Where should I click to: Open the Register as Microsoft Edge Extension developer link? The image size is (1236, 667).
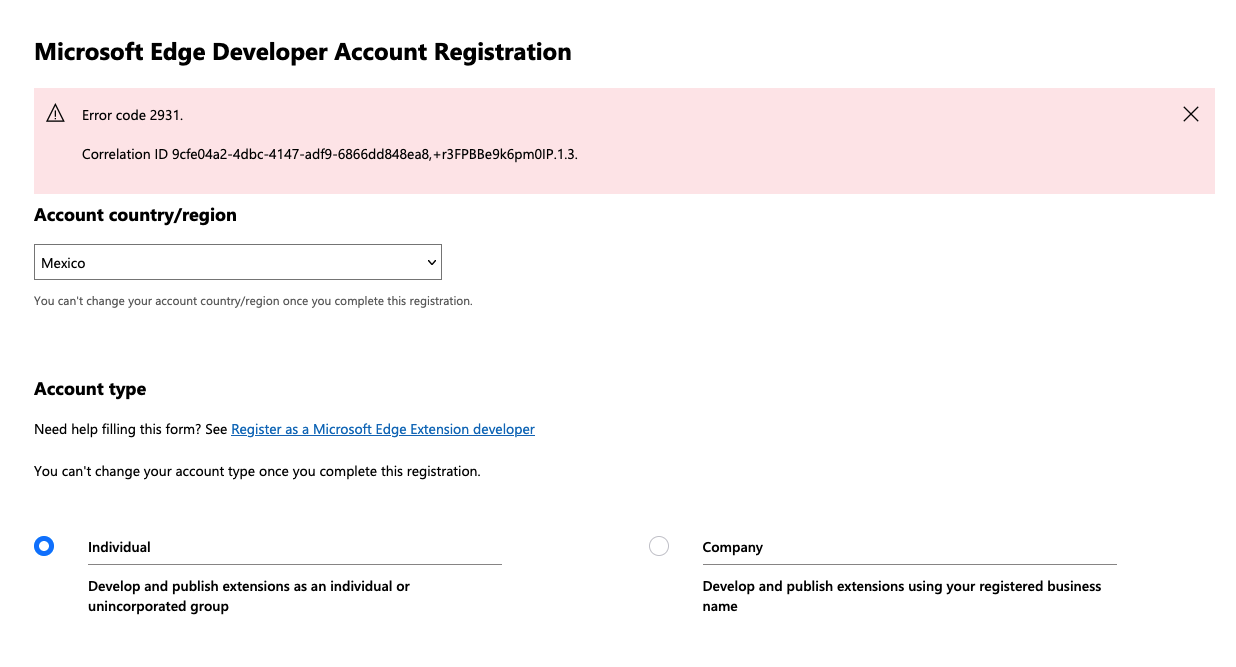383,429
